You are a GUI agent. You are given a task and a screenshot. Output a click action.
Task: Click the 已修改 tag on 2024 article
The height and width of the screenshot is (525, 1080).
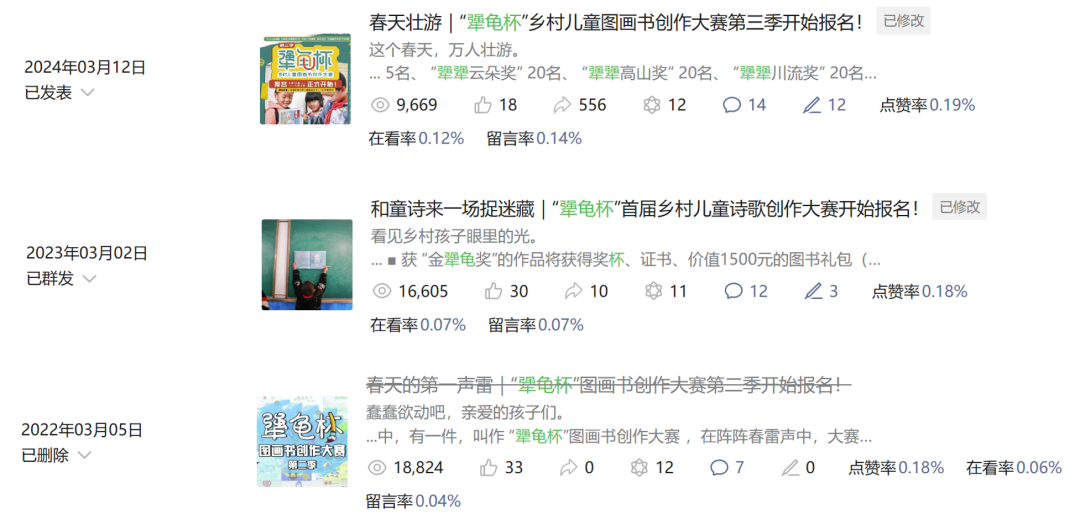pos(903,21)
